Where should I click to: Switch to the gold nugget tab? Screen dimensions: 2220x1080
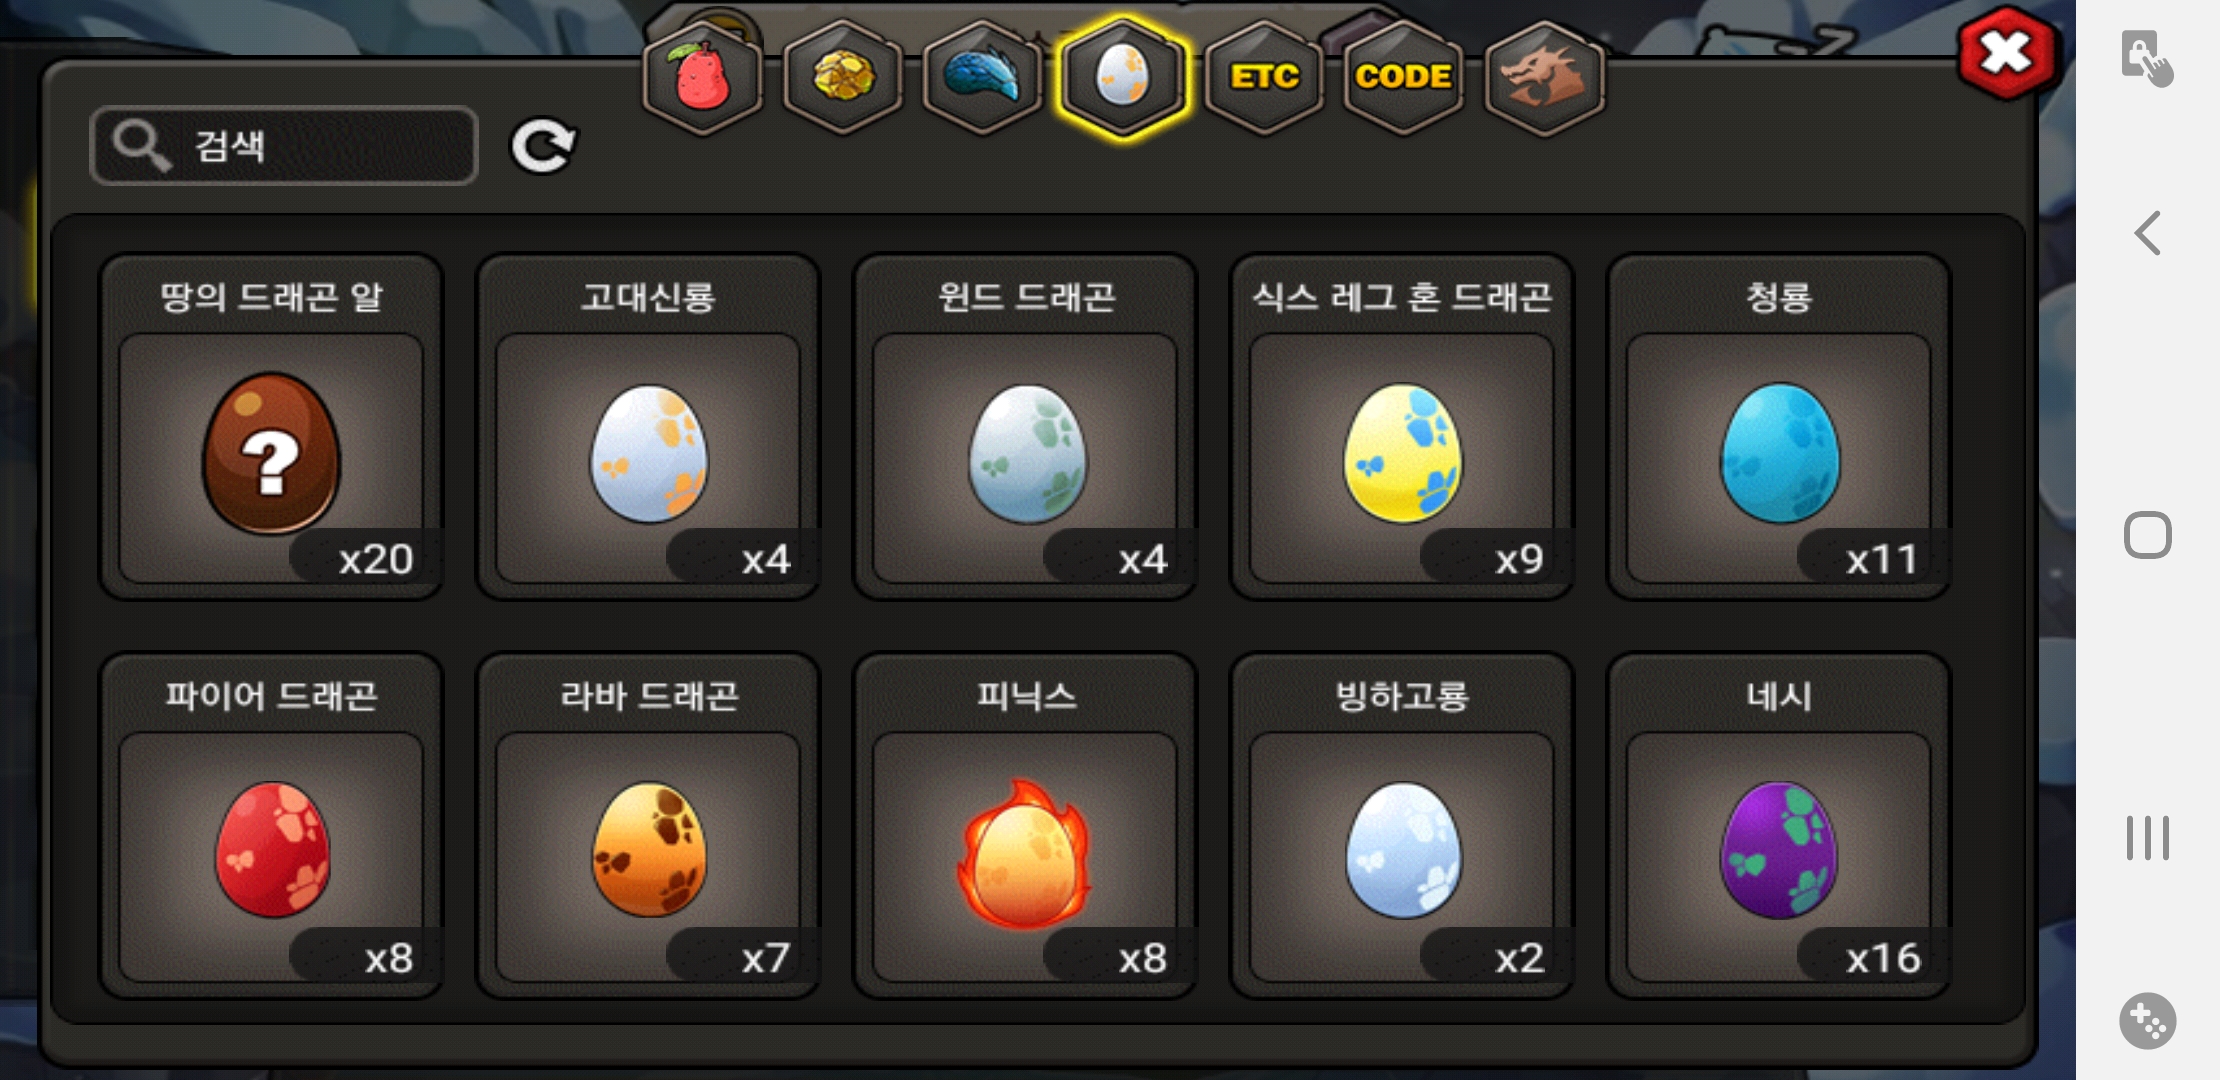pyautogui.click(x=843, y=78)
